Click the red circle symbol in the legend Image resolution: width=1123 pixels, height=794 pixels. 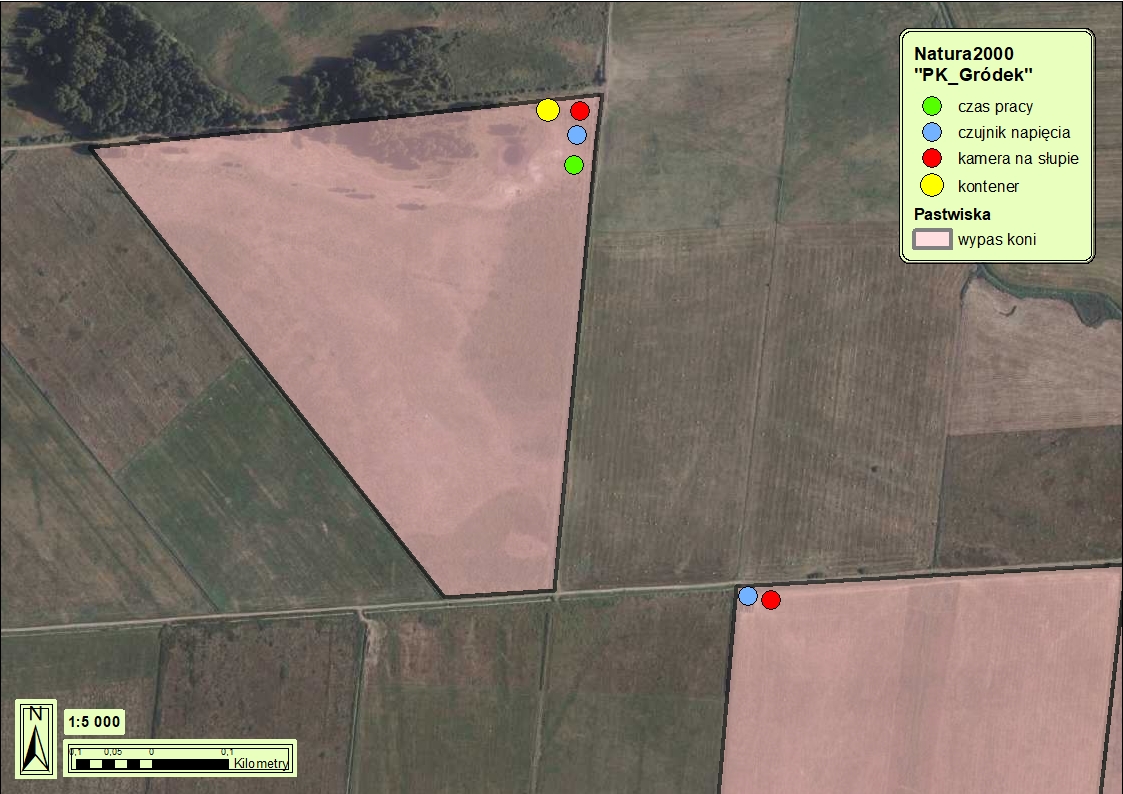pyautogui.click(x=931, y=158)
